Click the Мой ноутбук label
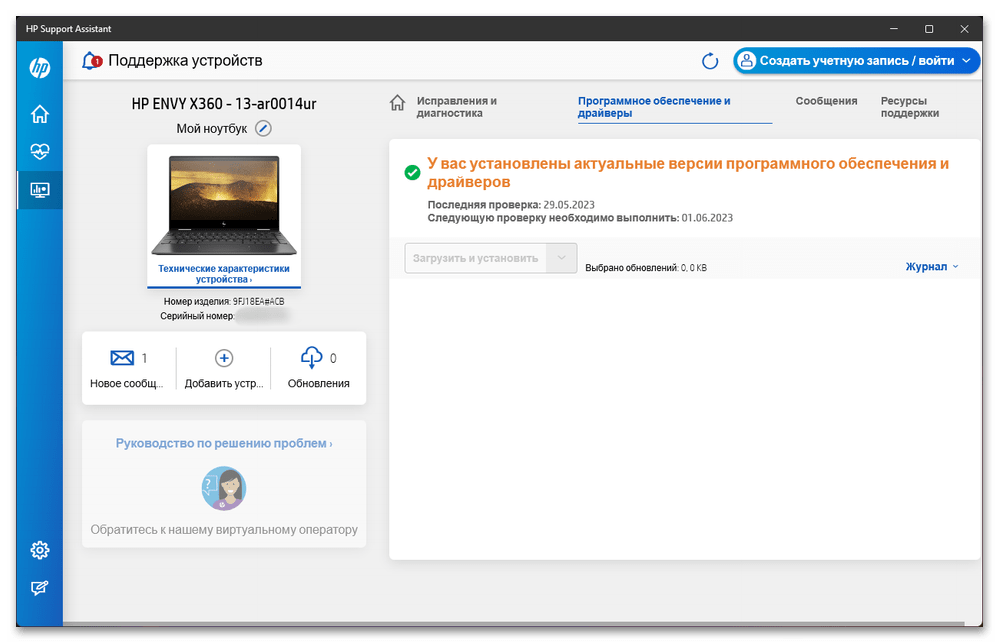The image size is (999, 643). point(212,129)
